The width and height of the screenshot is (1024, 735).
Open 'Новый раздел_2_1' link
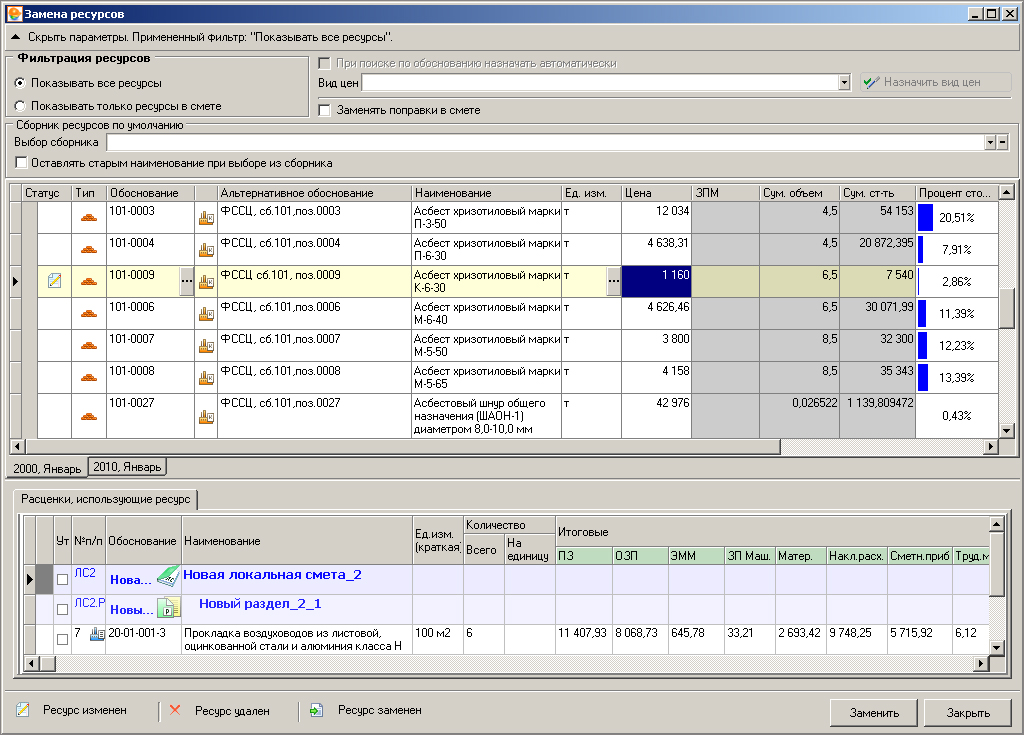click(260, 604)
